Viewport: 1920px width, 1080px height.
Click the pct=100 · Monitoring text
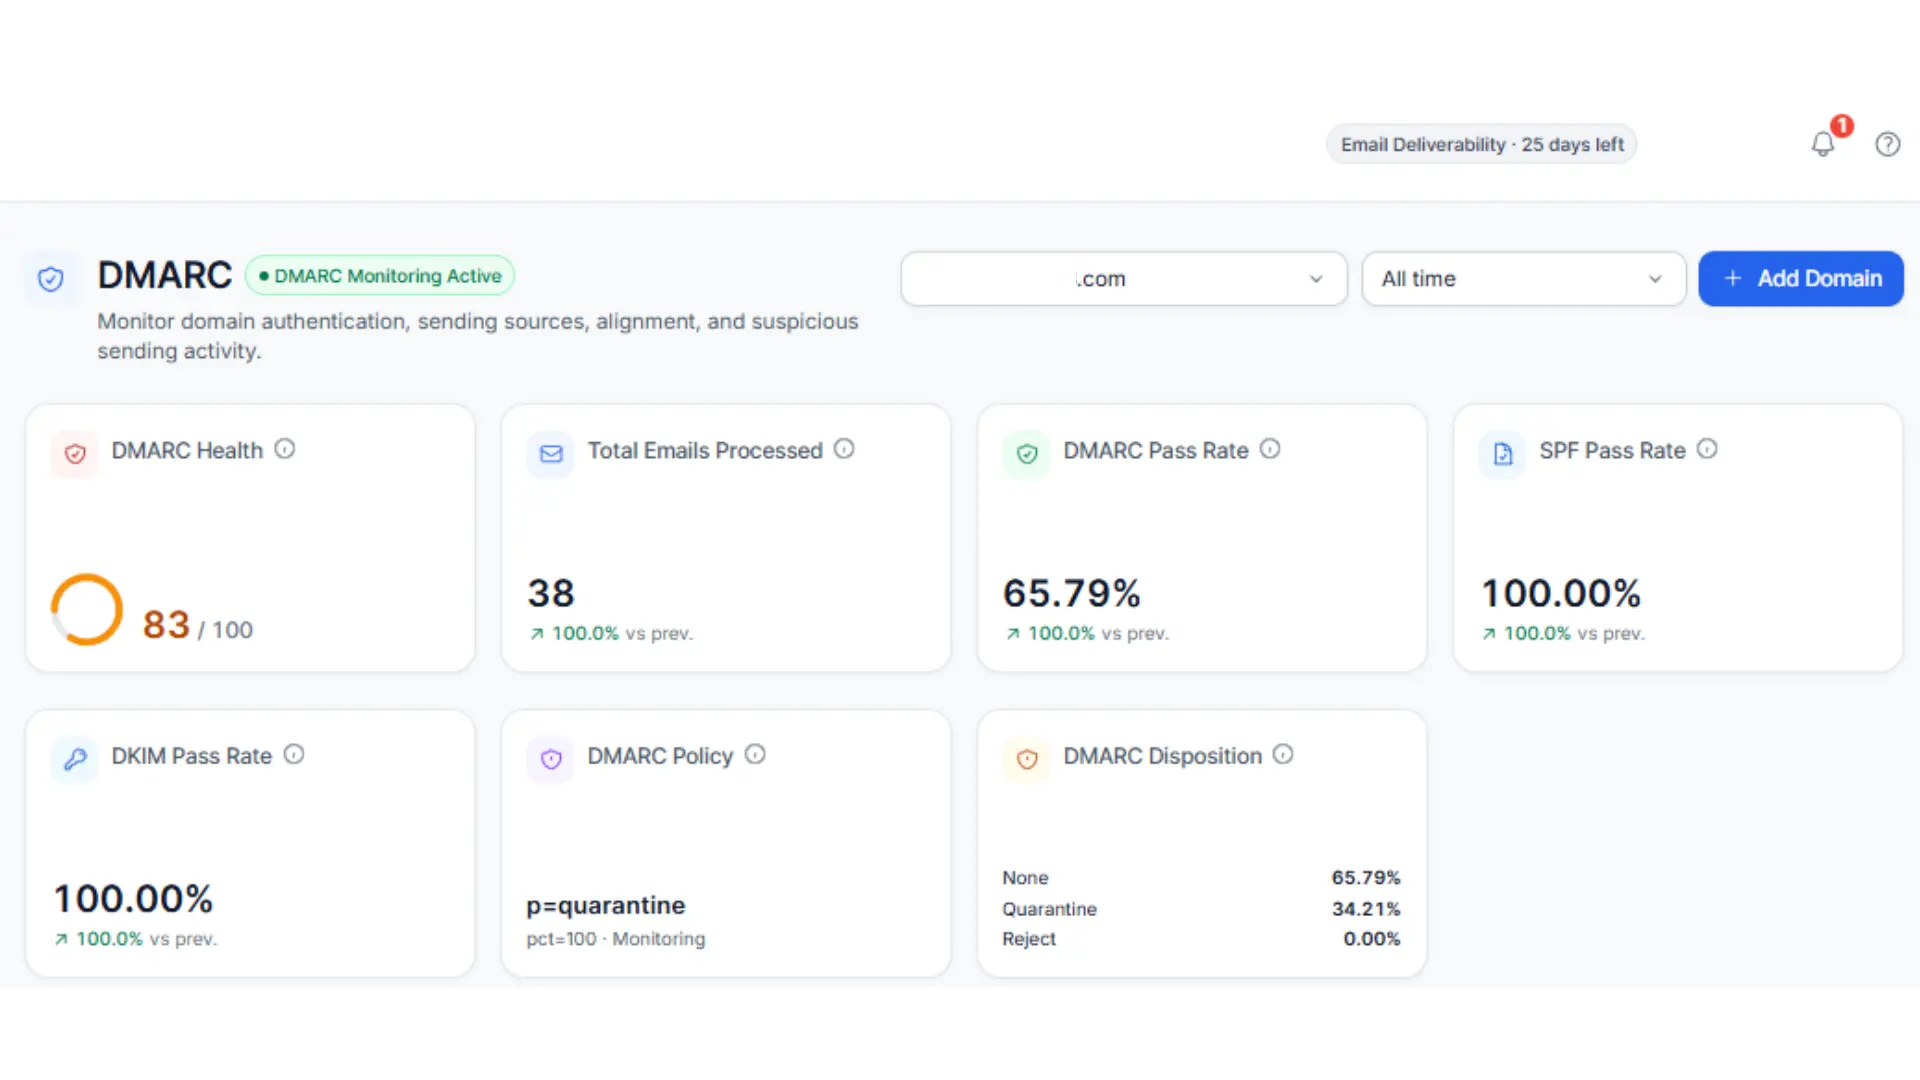pyautogui.click(x=616, y=939)
